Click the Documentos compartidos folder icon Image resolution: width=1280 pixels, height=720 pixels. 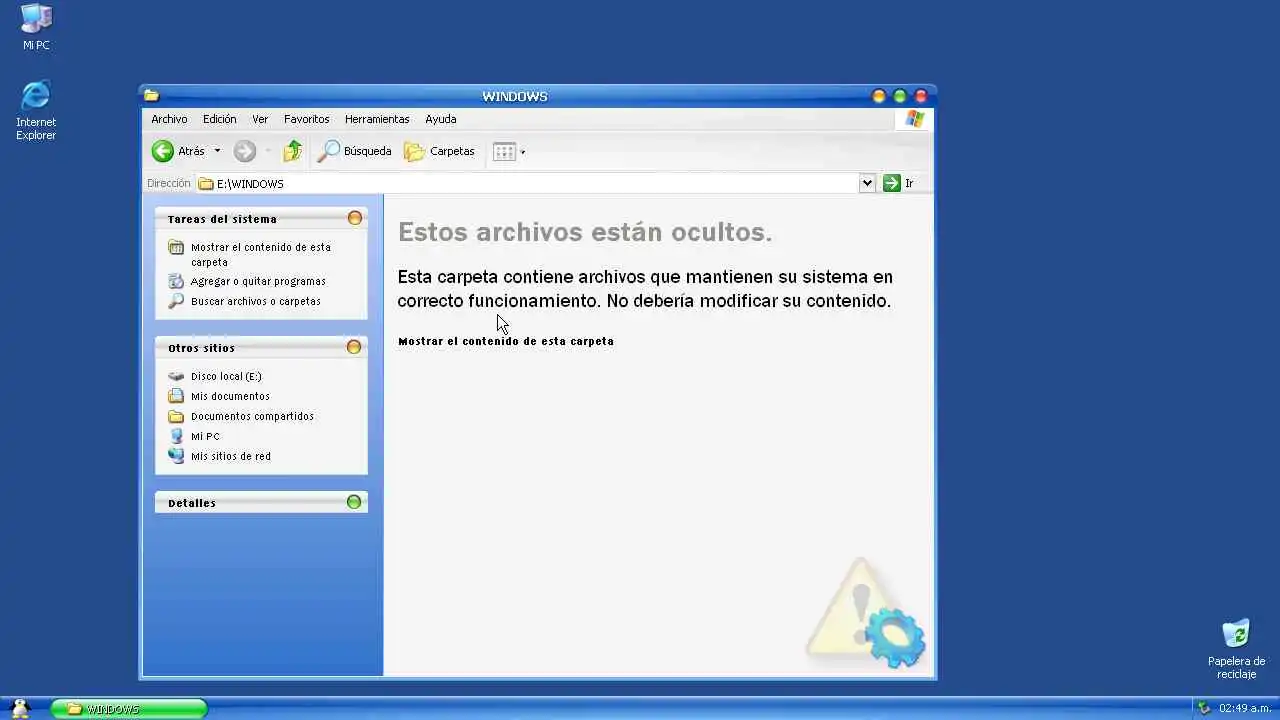pyautogui.click(x=176, y=416)
